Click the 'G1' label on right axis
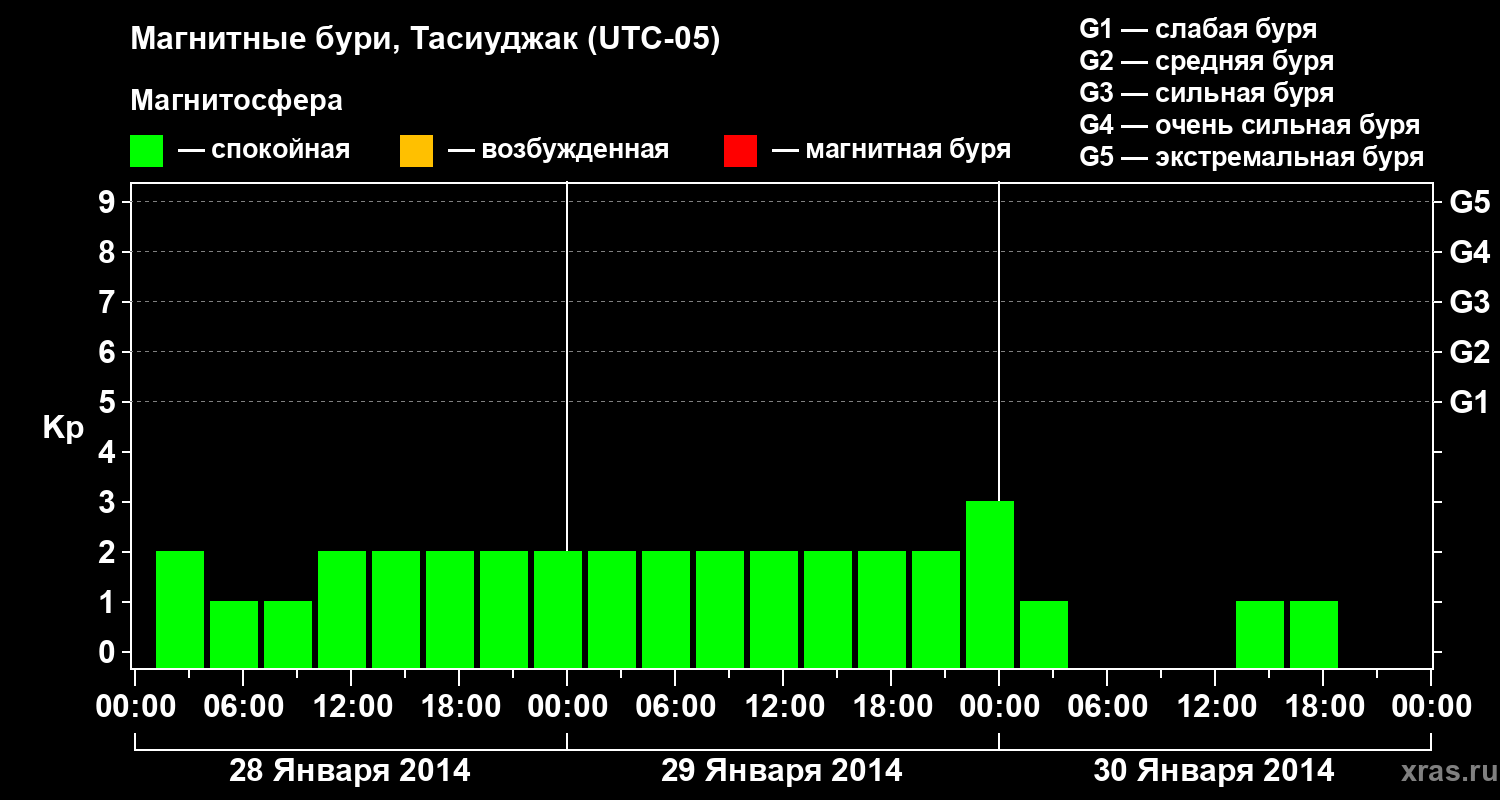The width and height of the screenshot is (1500, 800). point(1470,402)
